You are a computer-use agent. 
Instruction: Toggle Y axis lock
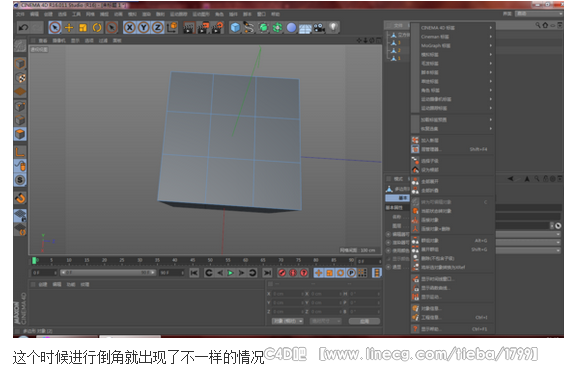(144, 27)
